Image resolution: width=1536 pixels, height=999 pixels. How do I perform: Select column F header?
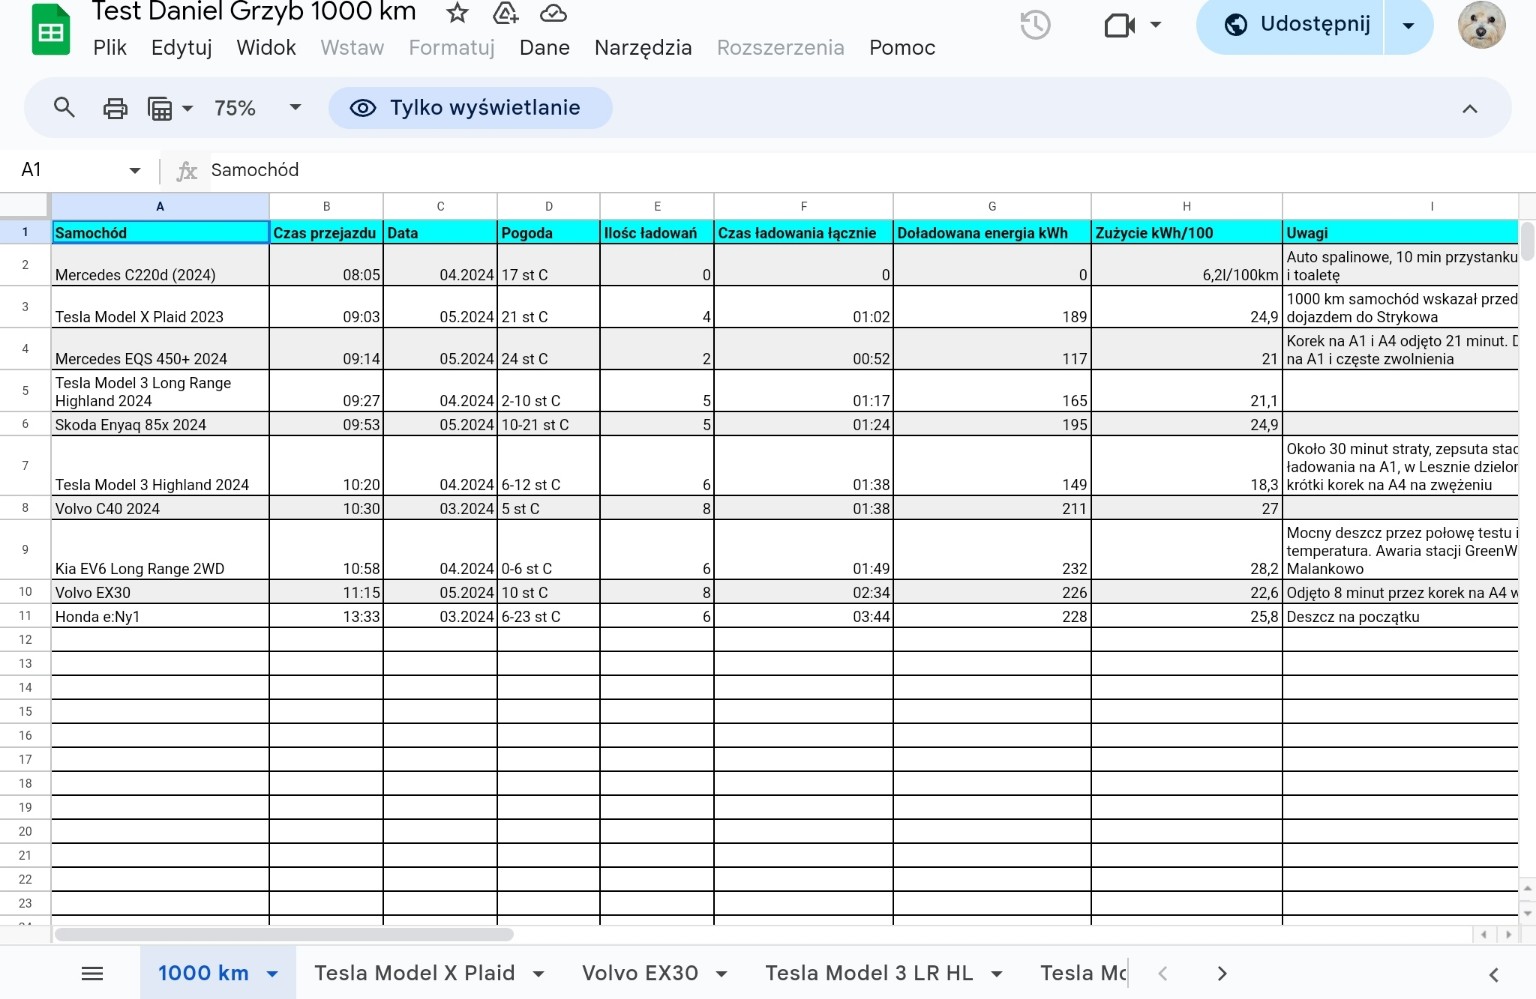coord(803,206)
